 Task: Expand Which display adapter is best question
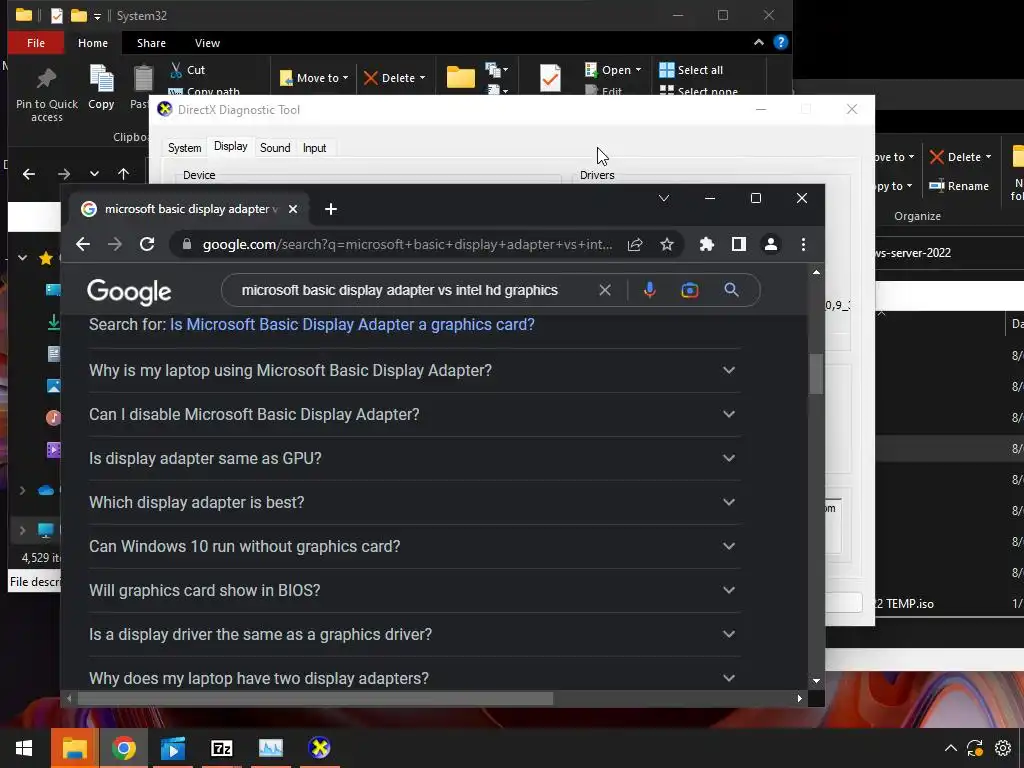click(x=414, y=502)
